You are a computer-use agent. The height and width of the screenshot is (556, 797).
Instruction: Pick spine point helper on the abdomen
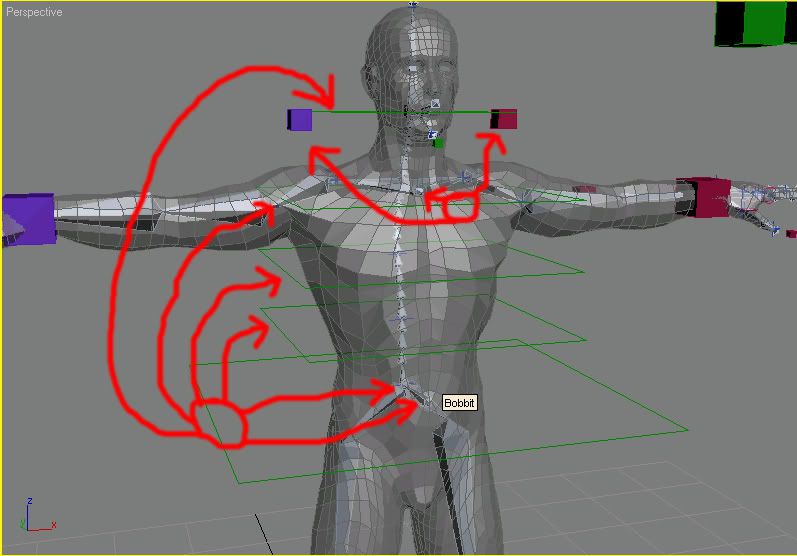403,318
